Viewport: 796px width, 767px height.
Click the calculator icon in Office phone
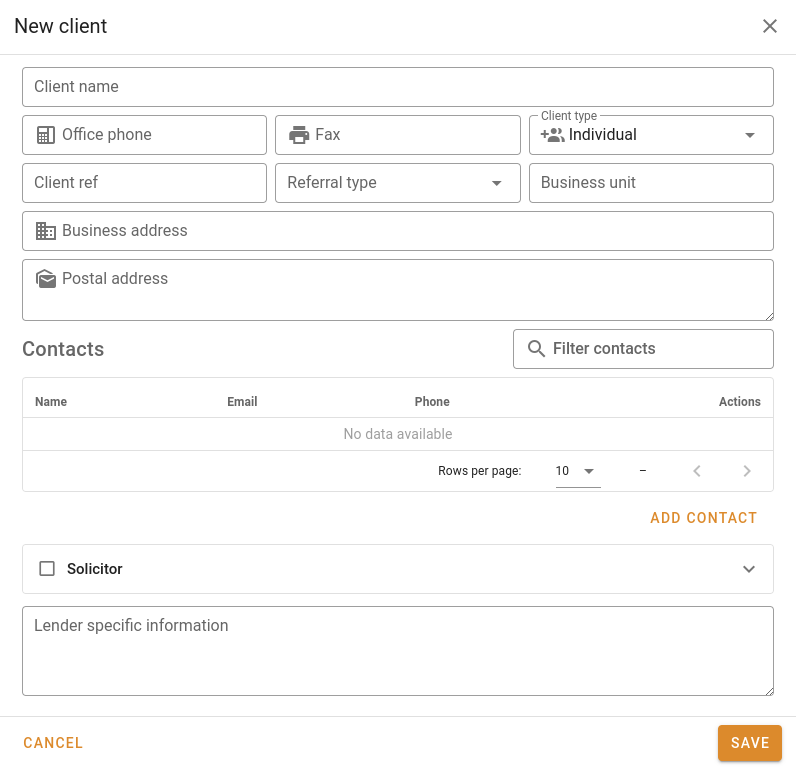tap(45, 135)
